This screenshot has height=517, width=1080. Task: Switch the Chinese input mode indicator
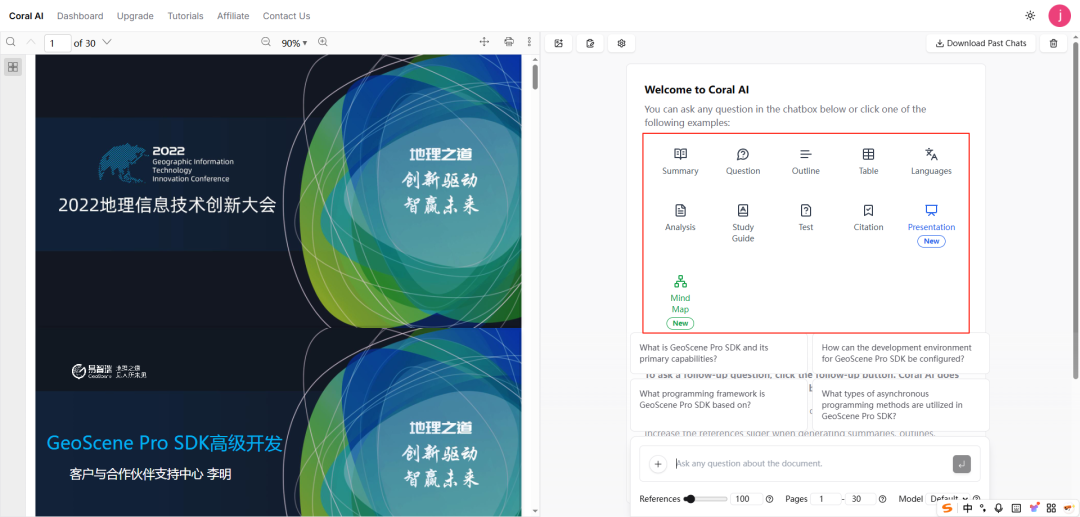click(968, 508)
